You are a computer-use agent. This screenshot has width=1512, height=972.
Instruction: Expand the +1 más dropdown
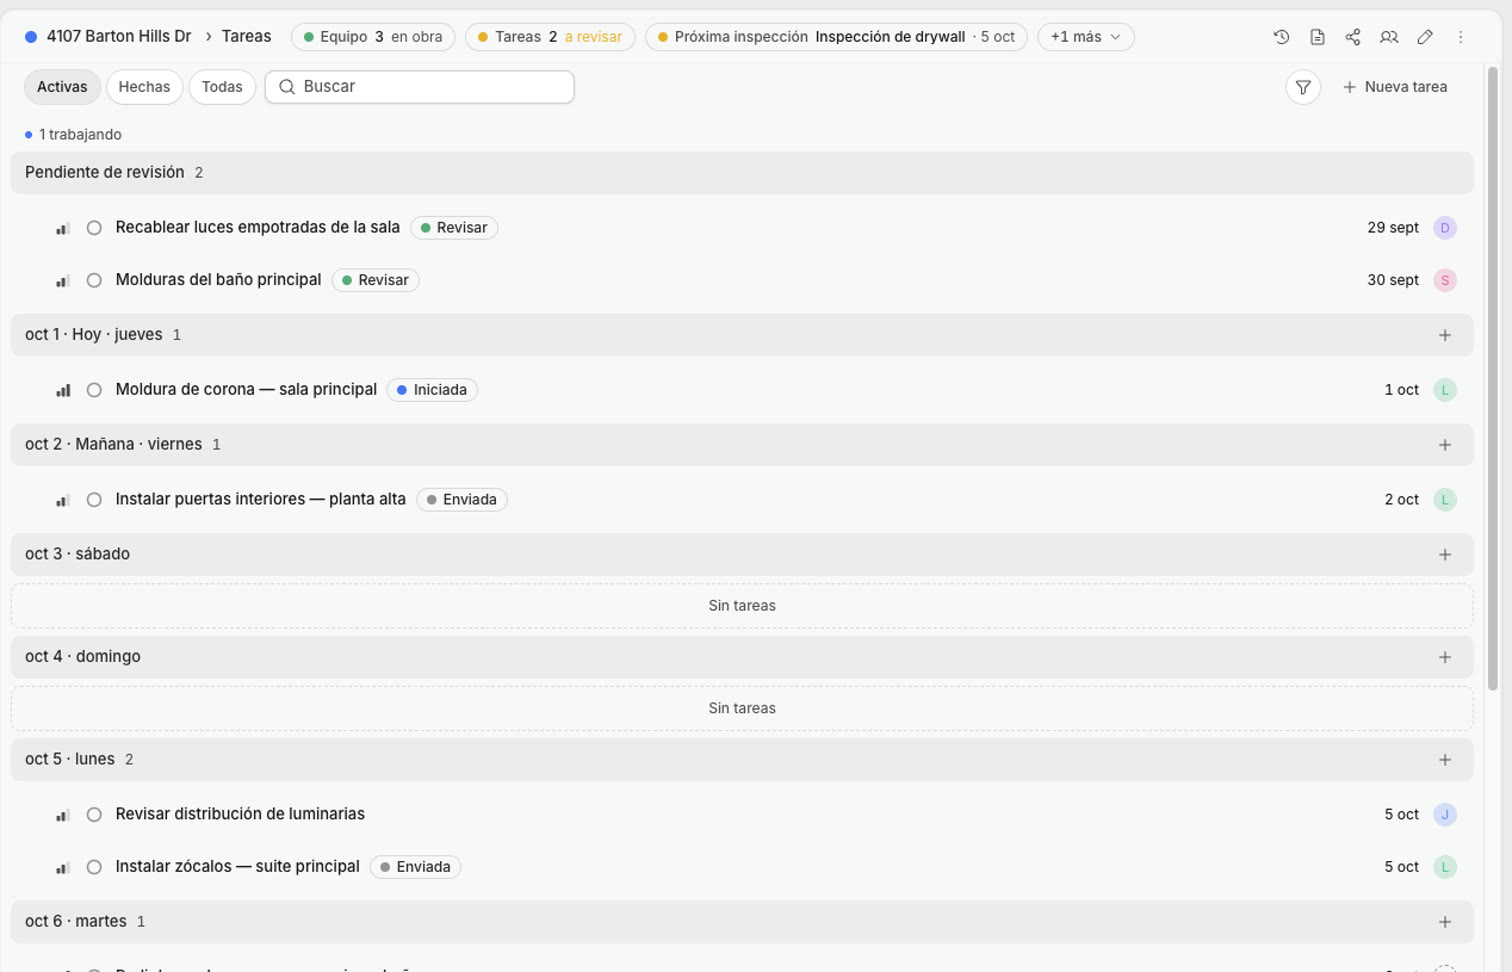click(x=1086, y=37)
